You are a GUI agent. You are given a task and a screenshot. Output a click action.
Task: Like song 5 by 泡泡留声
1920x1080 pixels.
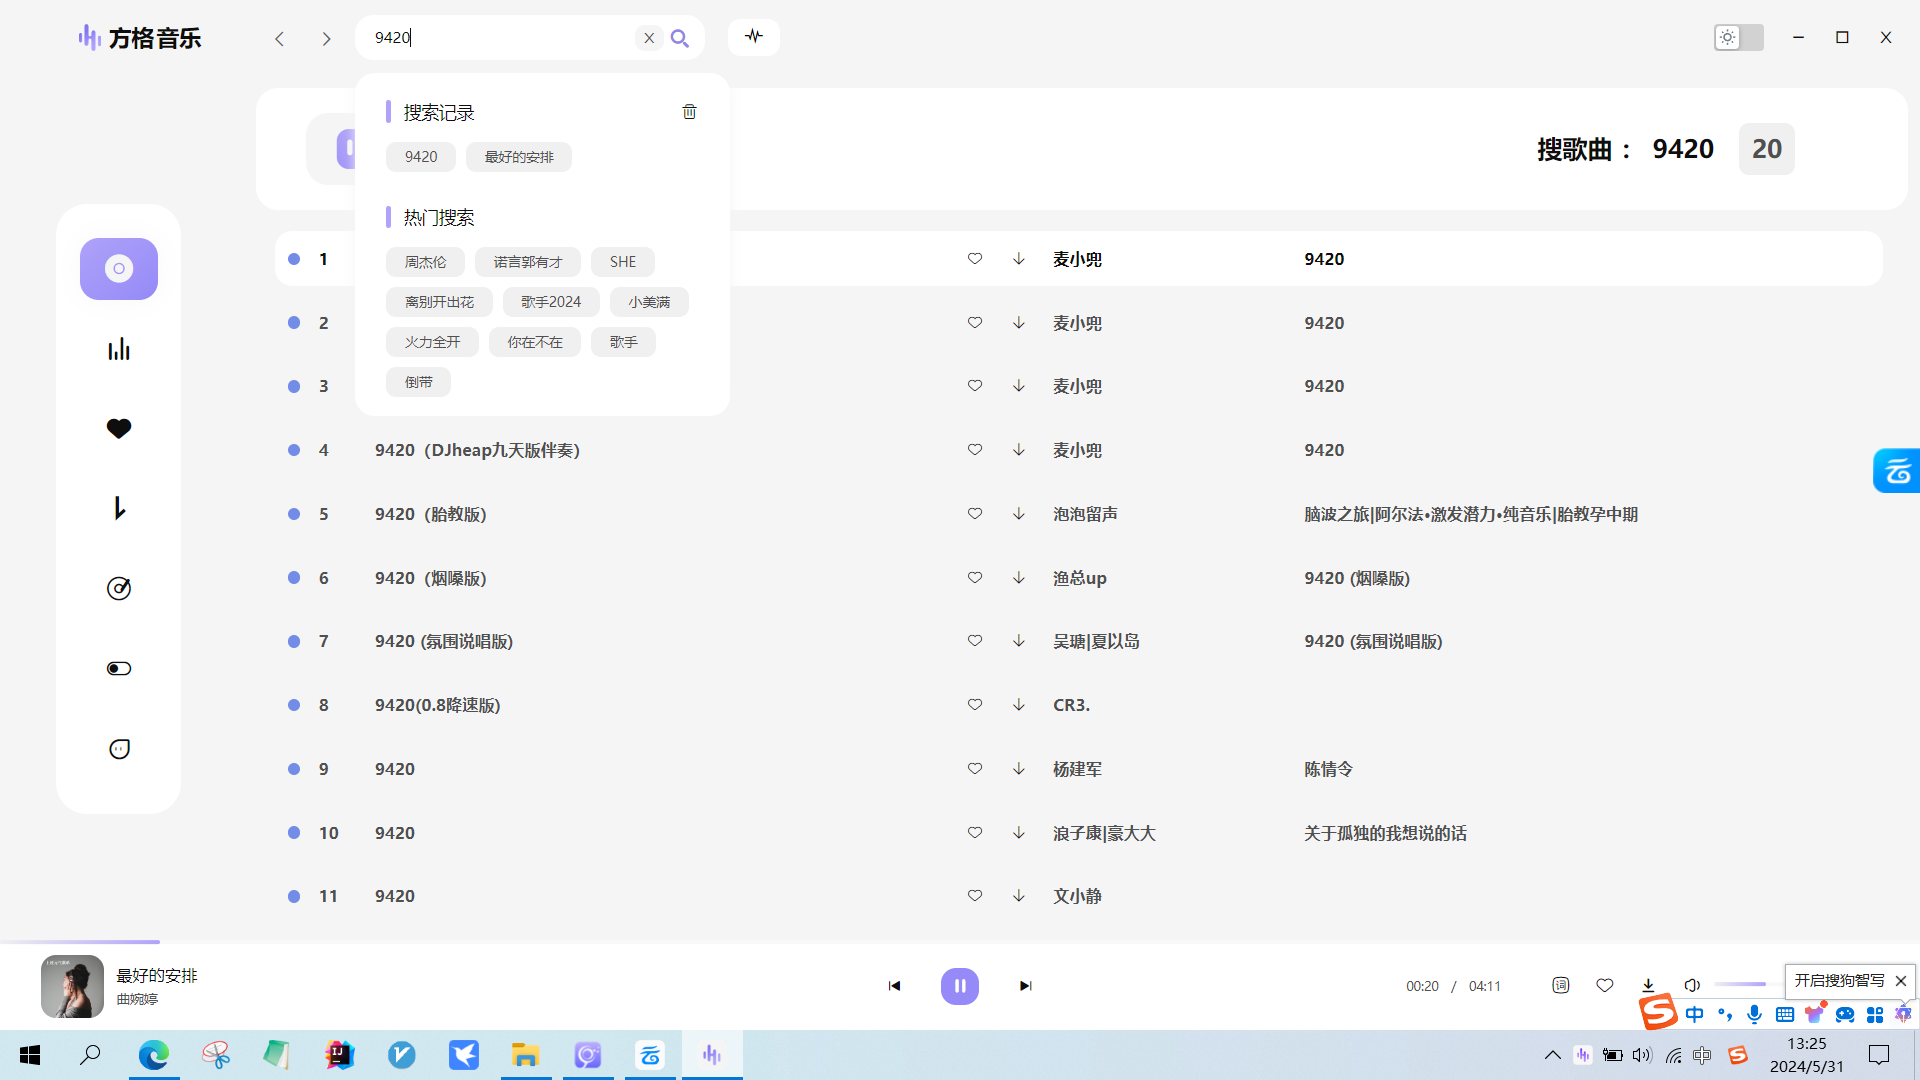(x=975, y=514)
